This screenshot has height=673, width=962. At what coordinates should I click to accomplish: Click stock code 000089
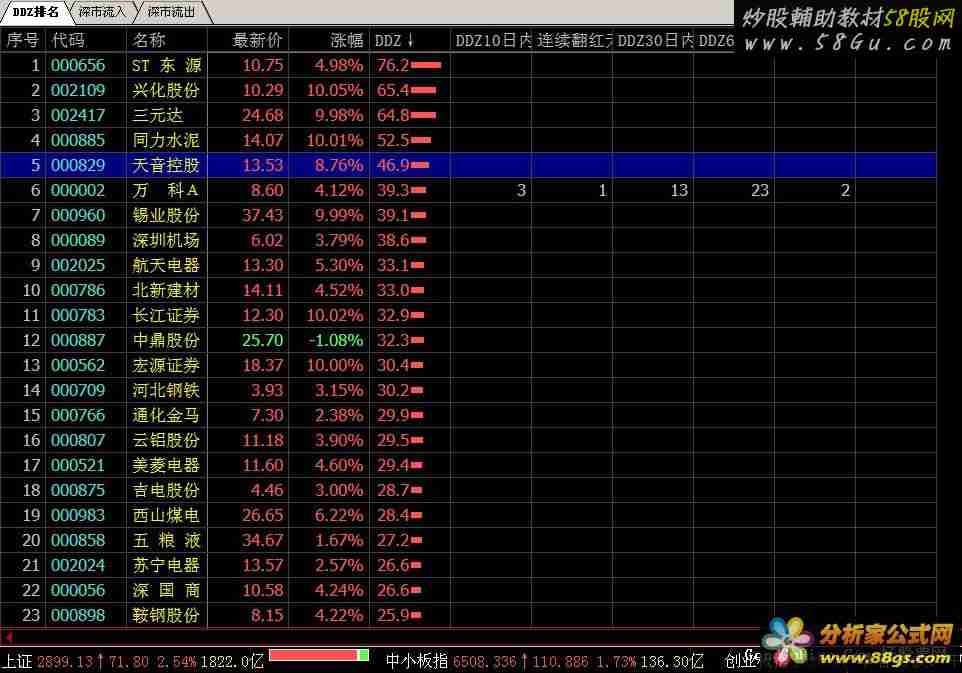78,240
